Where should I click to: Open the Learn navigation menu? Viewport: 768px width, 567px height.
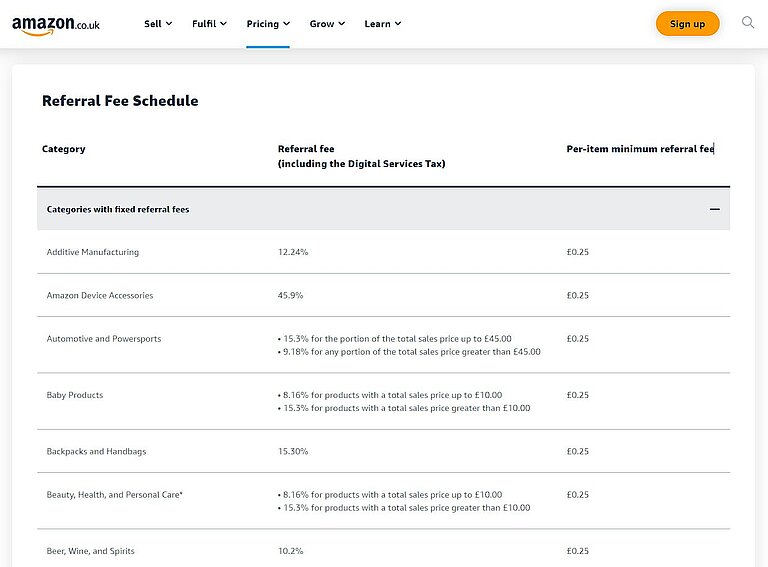point(383,24)
